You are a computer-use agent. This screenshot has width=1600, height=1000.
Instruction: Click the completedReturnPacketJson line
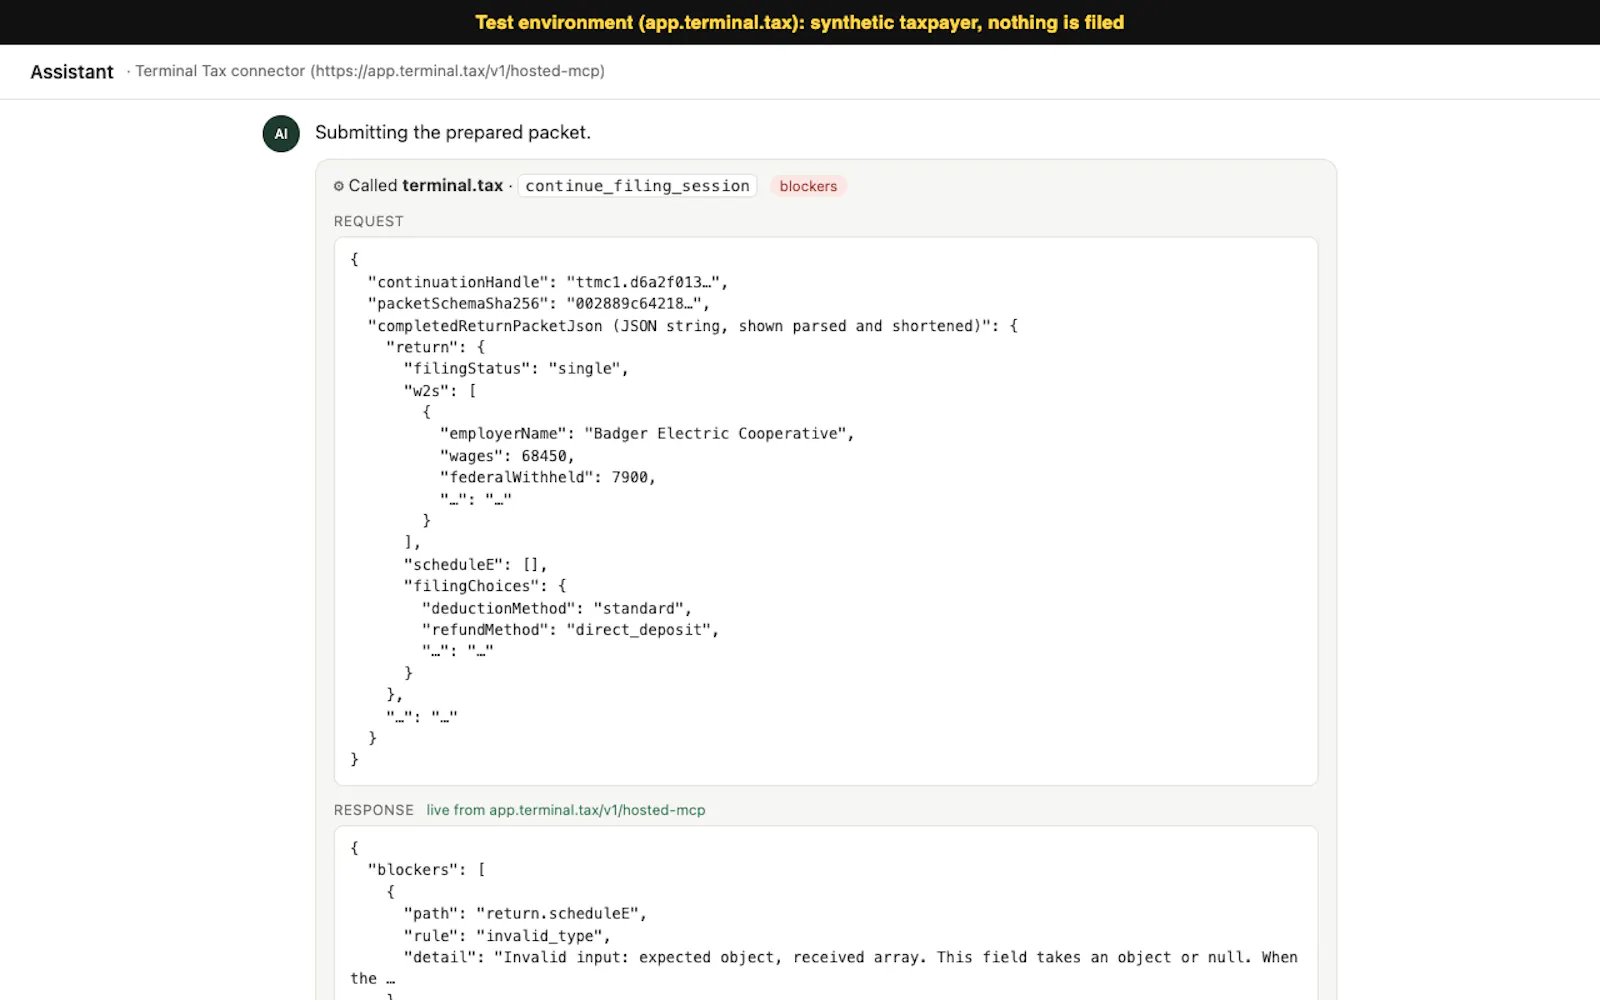(693, 326)
